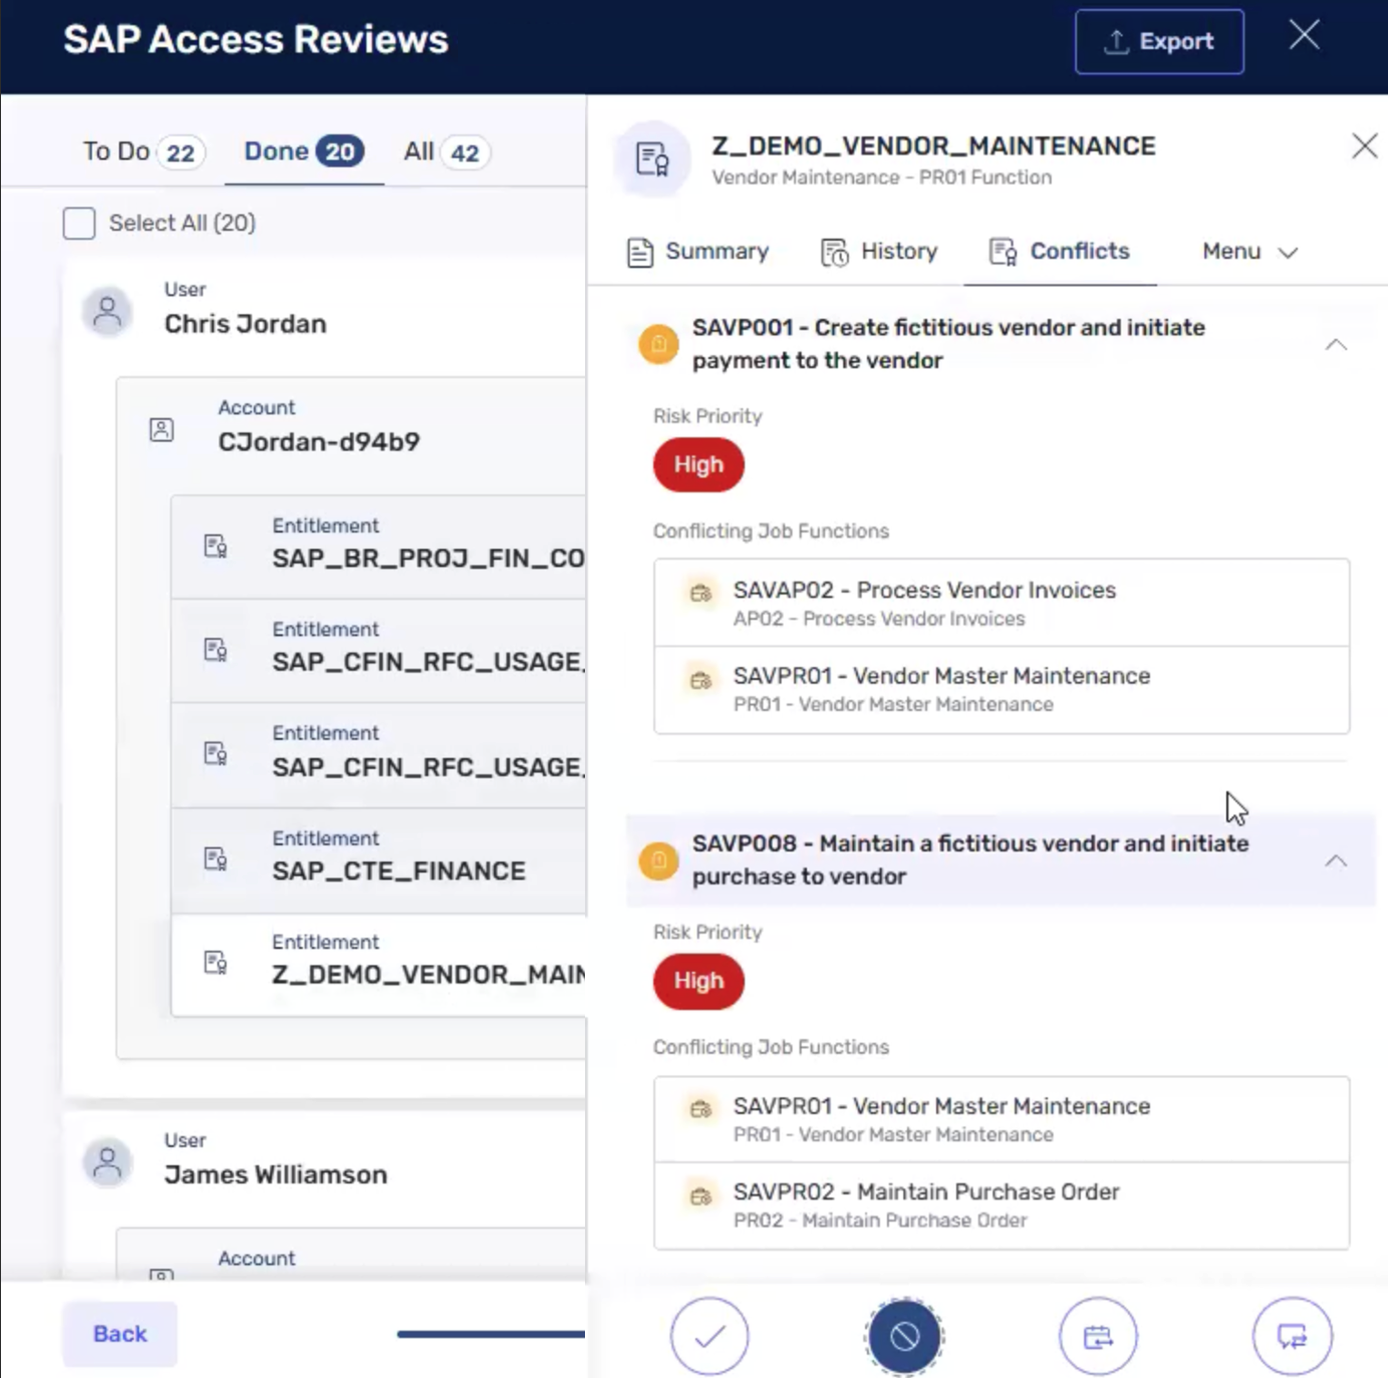The width and height of the screenshot is (1388, 1378).
Task: Click the vendor maintenance header entitlement icon
Action: (x=652, y=159)
